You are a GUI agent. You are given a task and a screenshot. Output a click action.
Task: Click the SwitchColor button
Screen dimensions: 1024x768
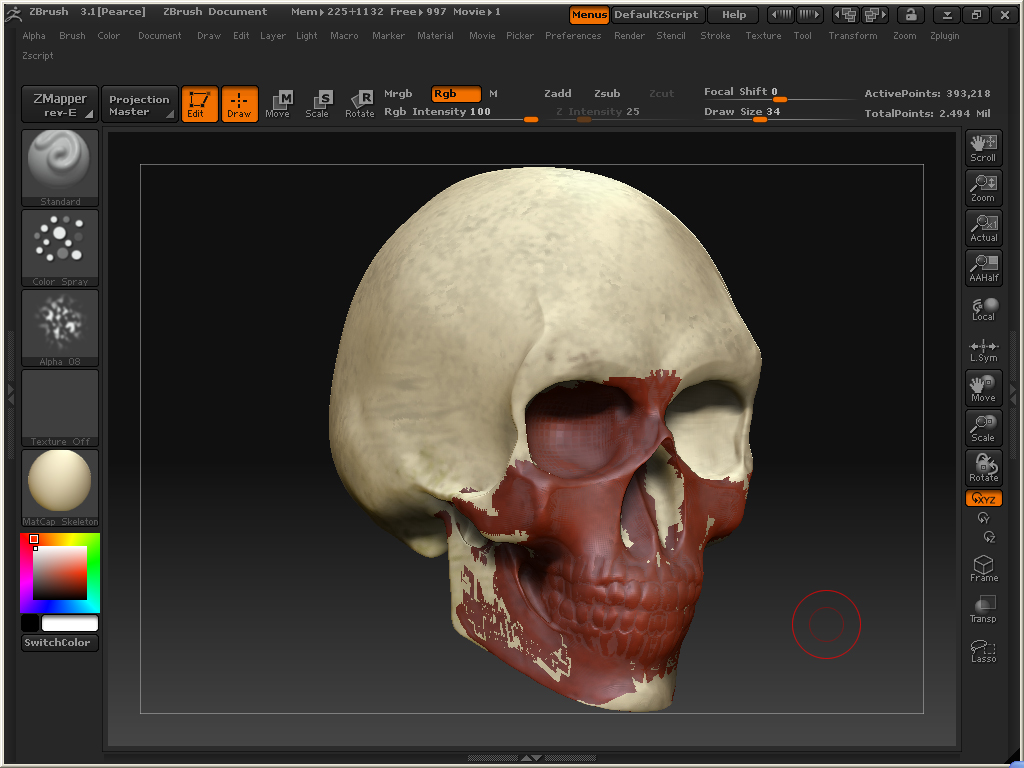(x=60, y=643)
